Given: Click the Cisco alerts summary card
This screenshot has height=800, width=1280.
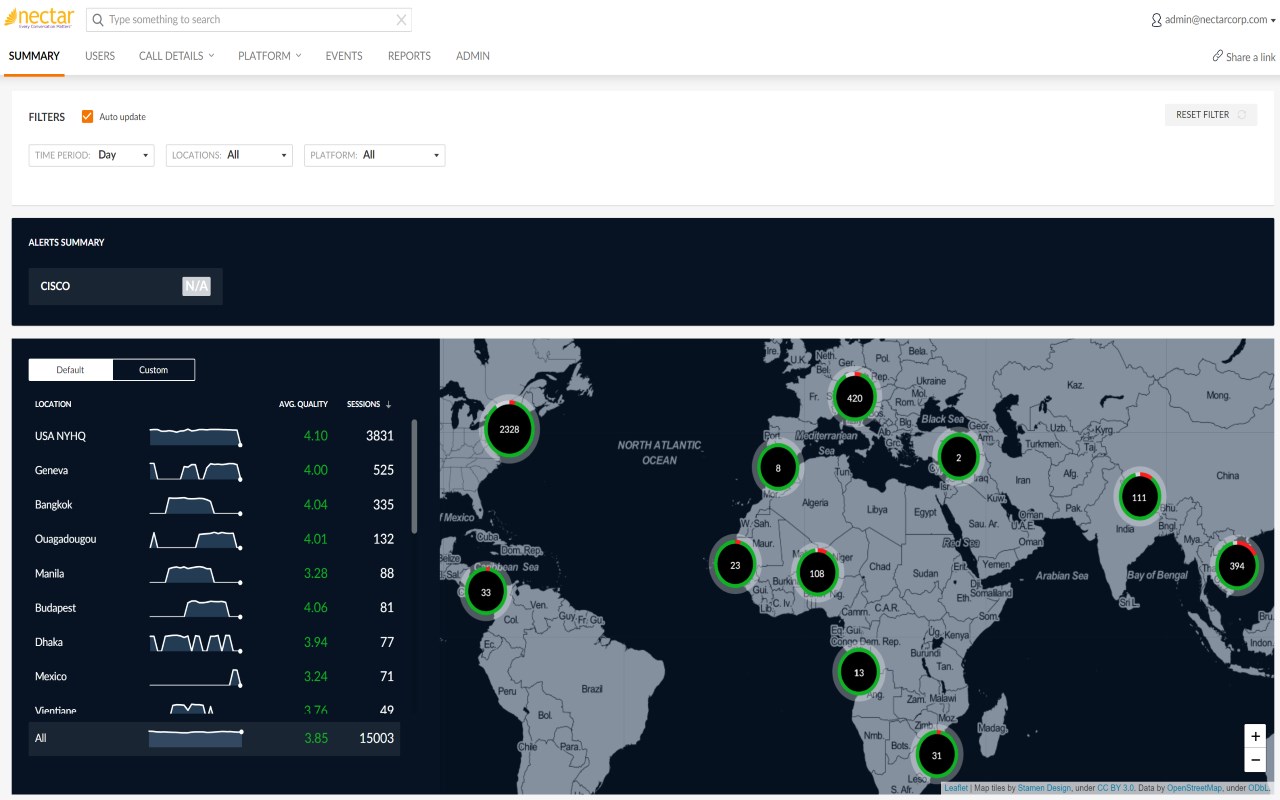Looking at the screenshot, I should [125, 286].
